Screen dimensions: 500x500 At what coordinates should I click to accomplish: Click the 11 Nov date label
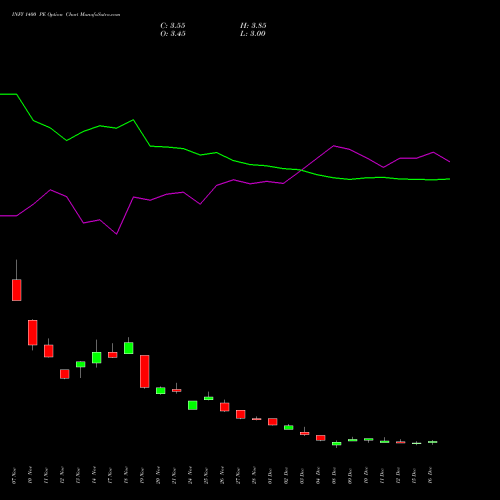tap(46, 476)
